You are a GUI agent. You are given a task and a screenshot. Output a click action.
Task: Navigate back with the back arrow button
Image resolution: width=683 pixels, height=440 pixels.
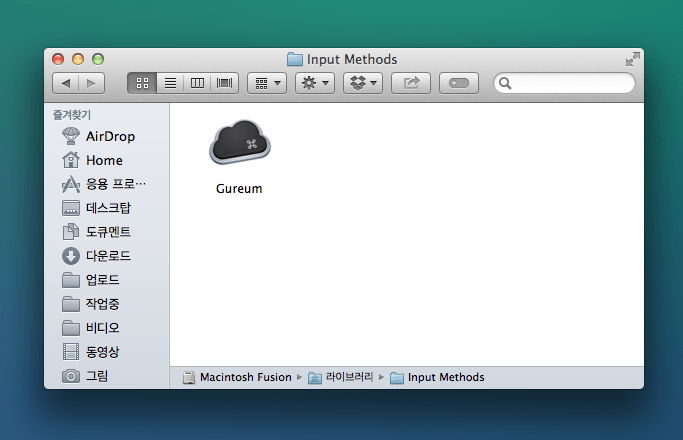click(66, 83)
